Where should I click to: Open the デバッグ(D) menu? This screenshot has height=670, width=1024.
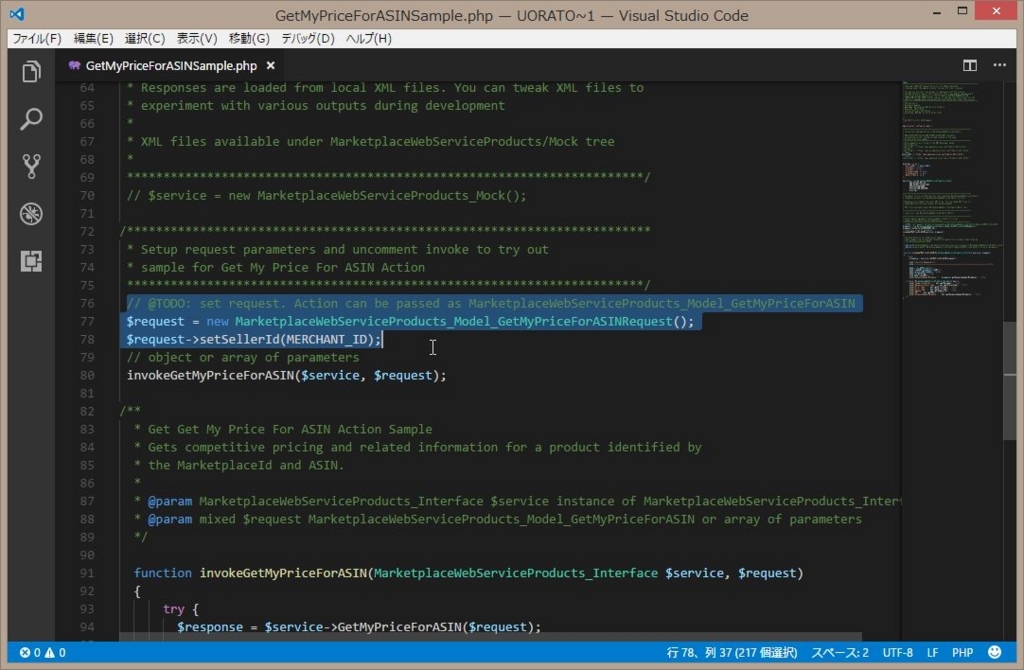click(x=308, y=39)
